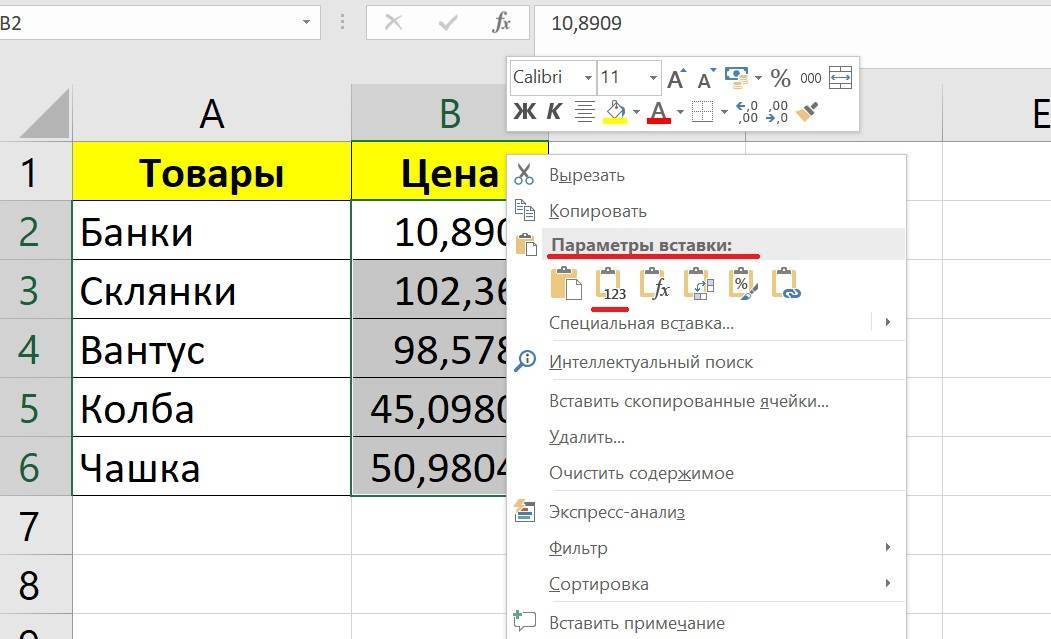Open fill color dropdown arrow
The height and width of the screenshot is (639, 1051).
click(636, 111)
